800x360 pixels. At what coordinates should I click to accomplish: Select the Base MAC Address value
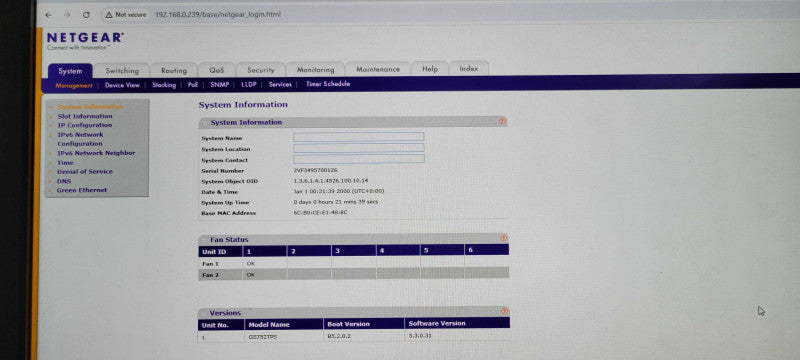click(320, 212)
